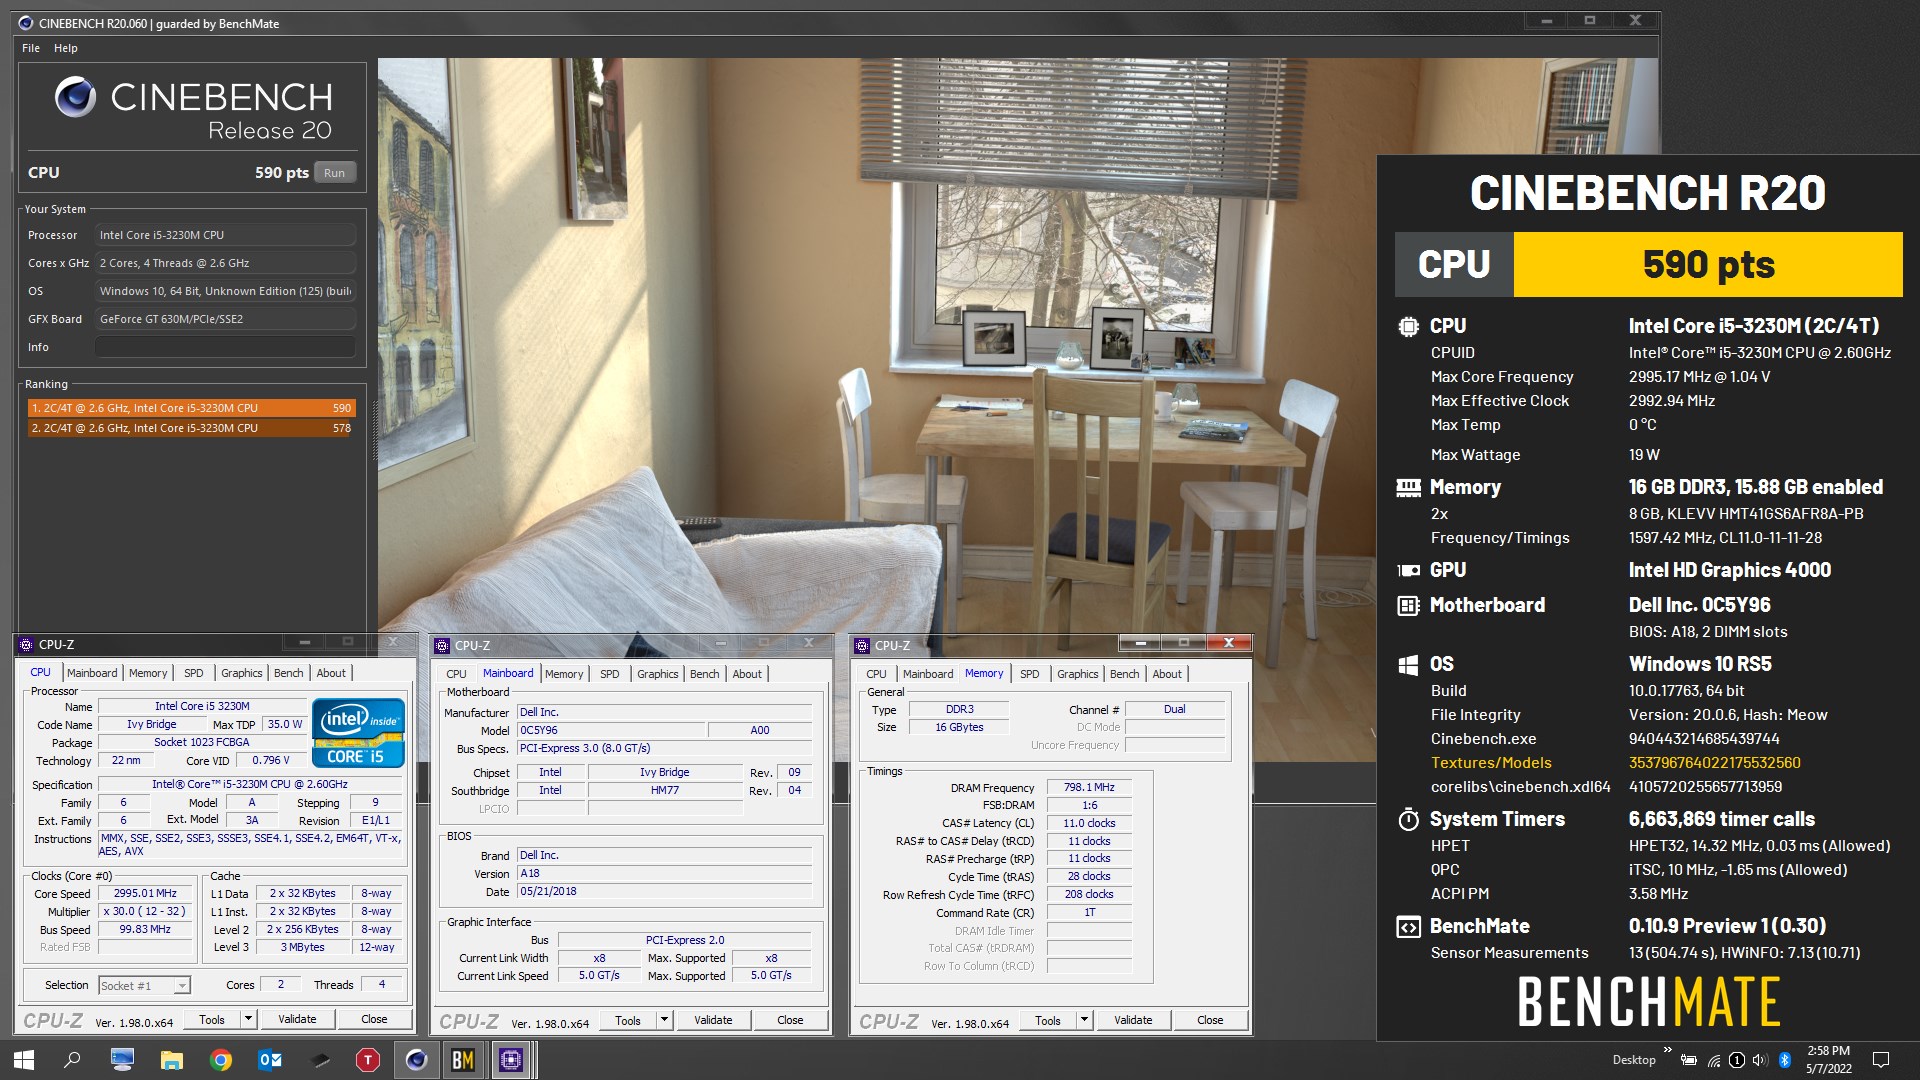Image resolution: width=1920 pixels, height=1080 pixels.
Task: Switch to Mainboard tab in the first CPU-Z window
Action: tap(92, 673)
